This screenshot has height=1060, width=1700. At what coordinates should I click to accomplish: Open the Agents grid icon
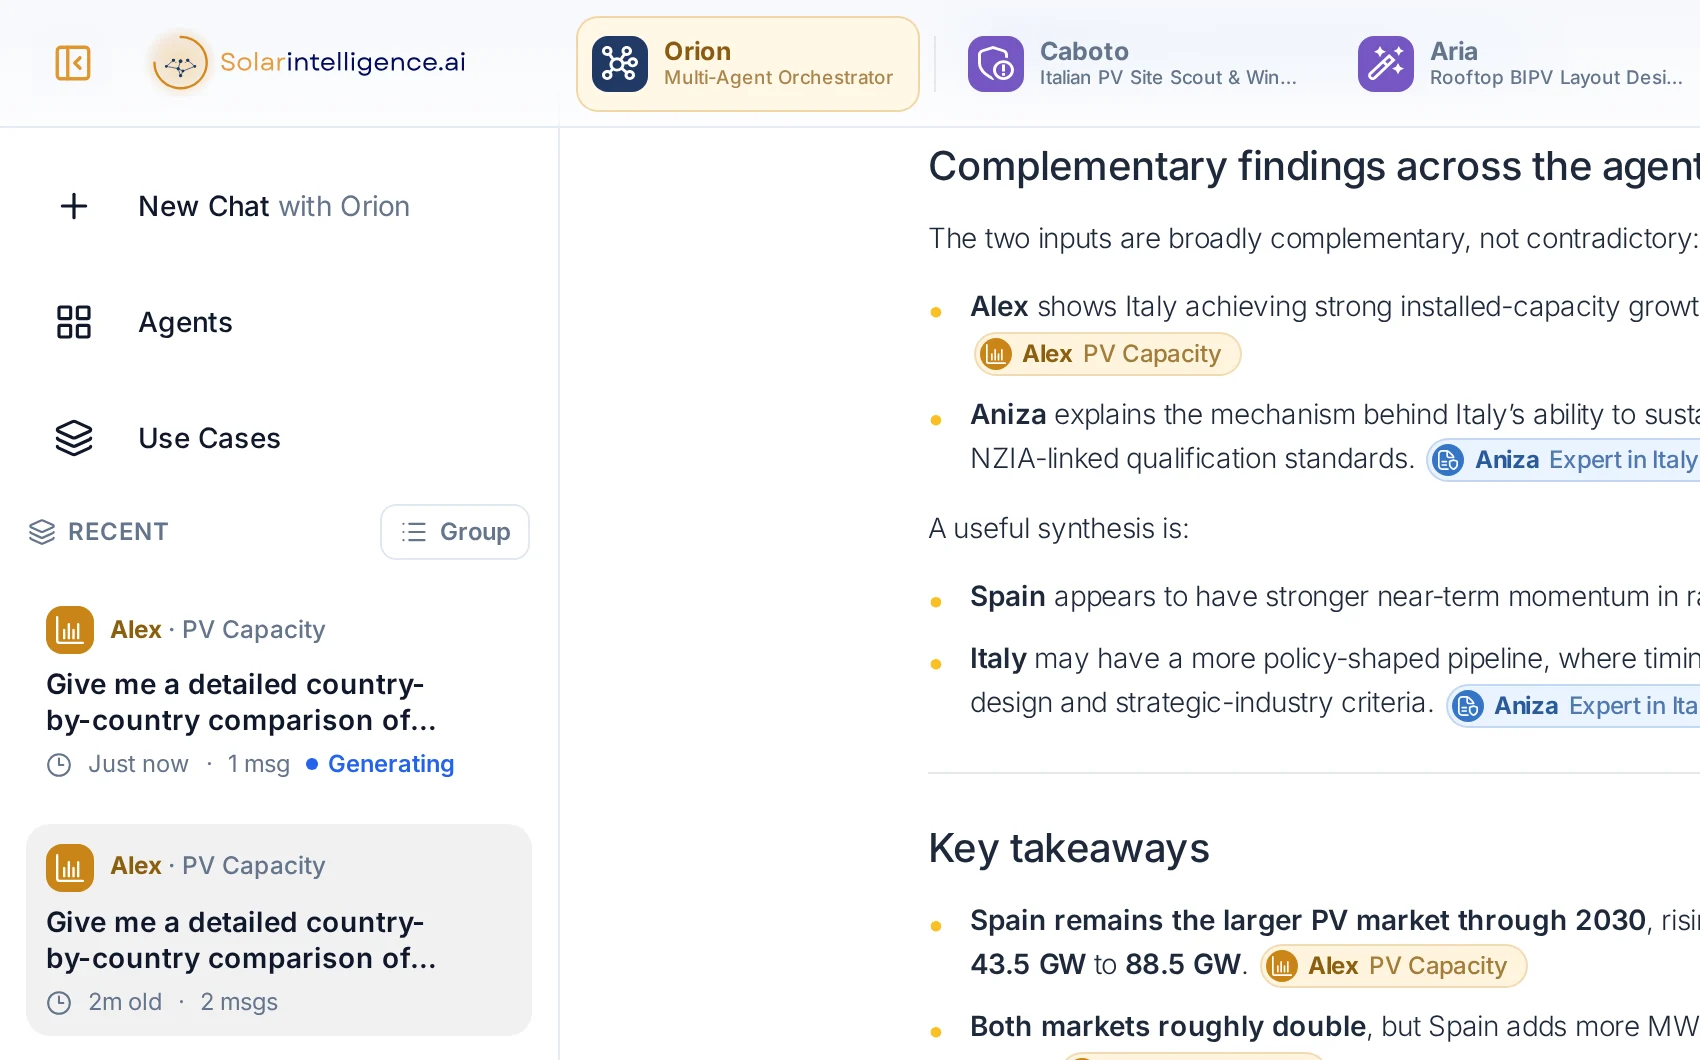(74, 322)
